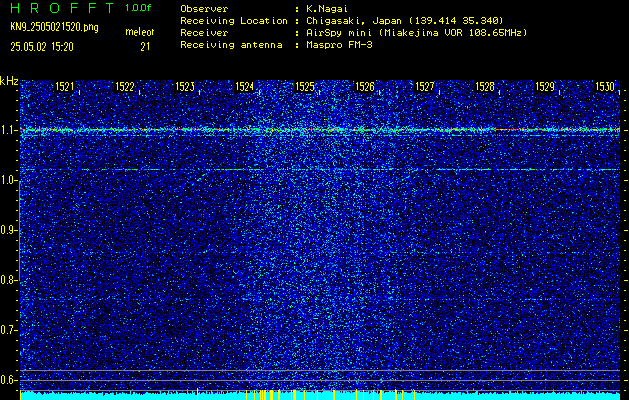Screen dimensions: 629x400
Task: Click the 0.8 frequency axis label
Action: (x=8, y=280)
